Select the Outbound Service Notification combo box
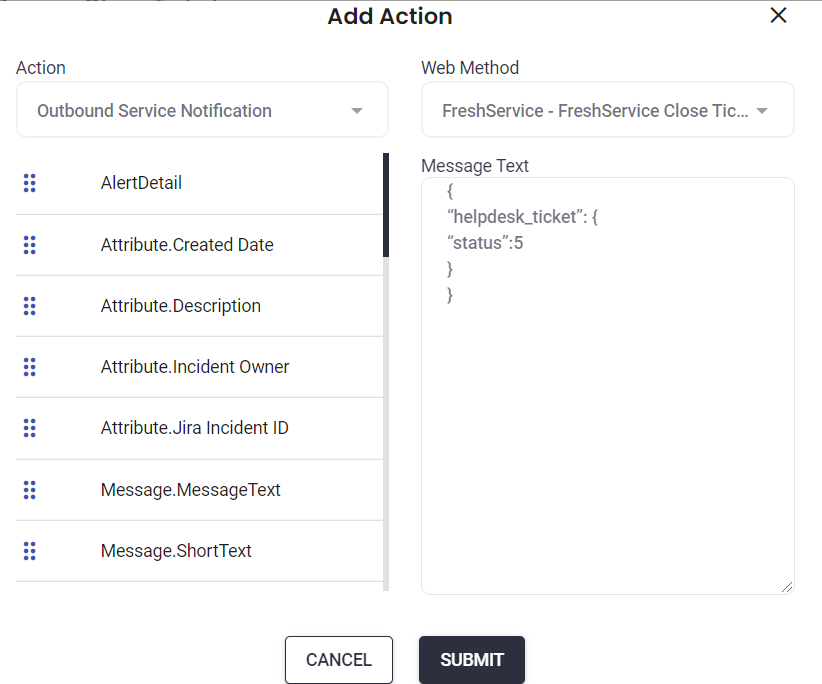822x684 pixels. click(190, 110)
